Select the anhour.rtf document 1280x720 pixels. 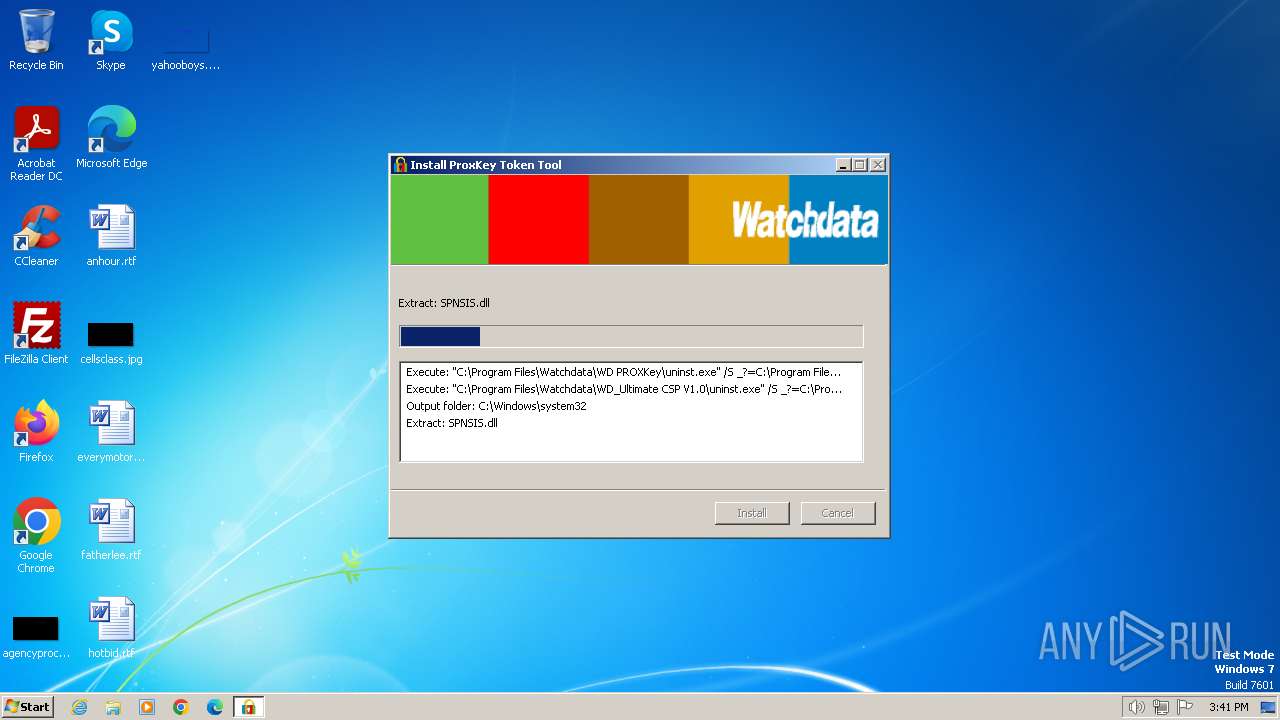[111, 236]
